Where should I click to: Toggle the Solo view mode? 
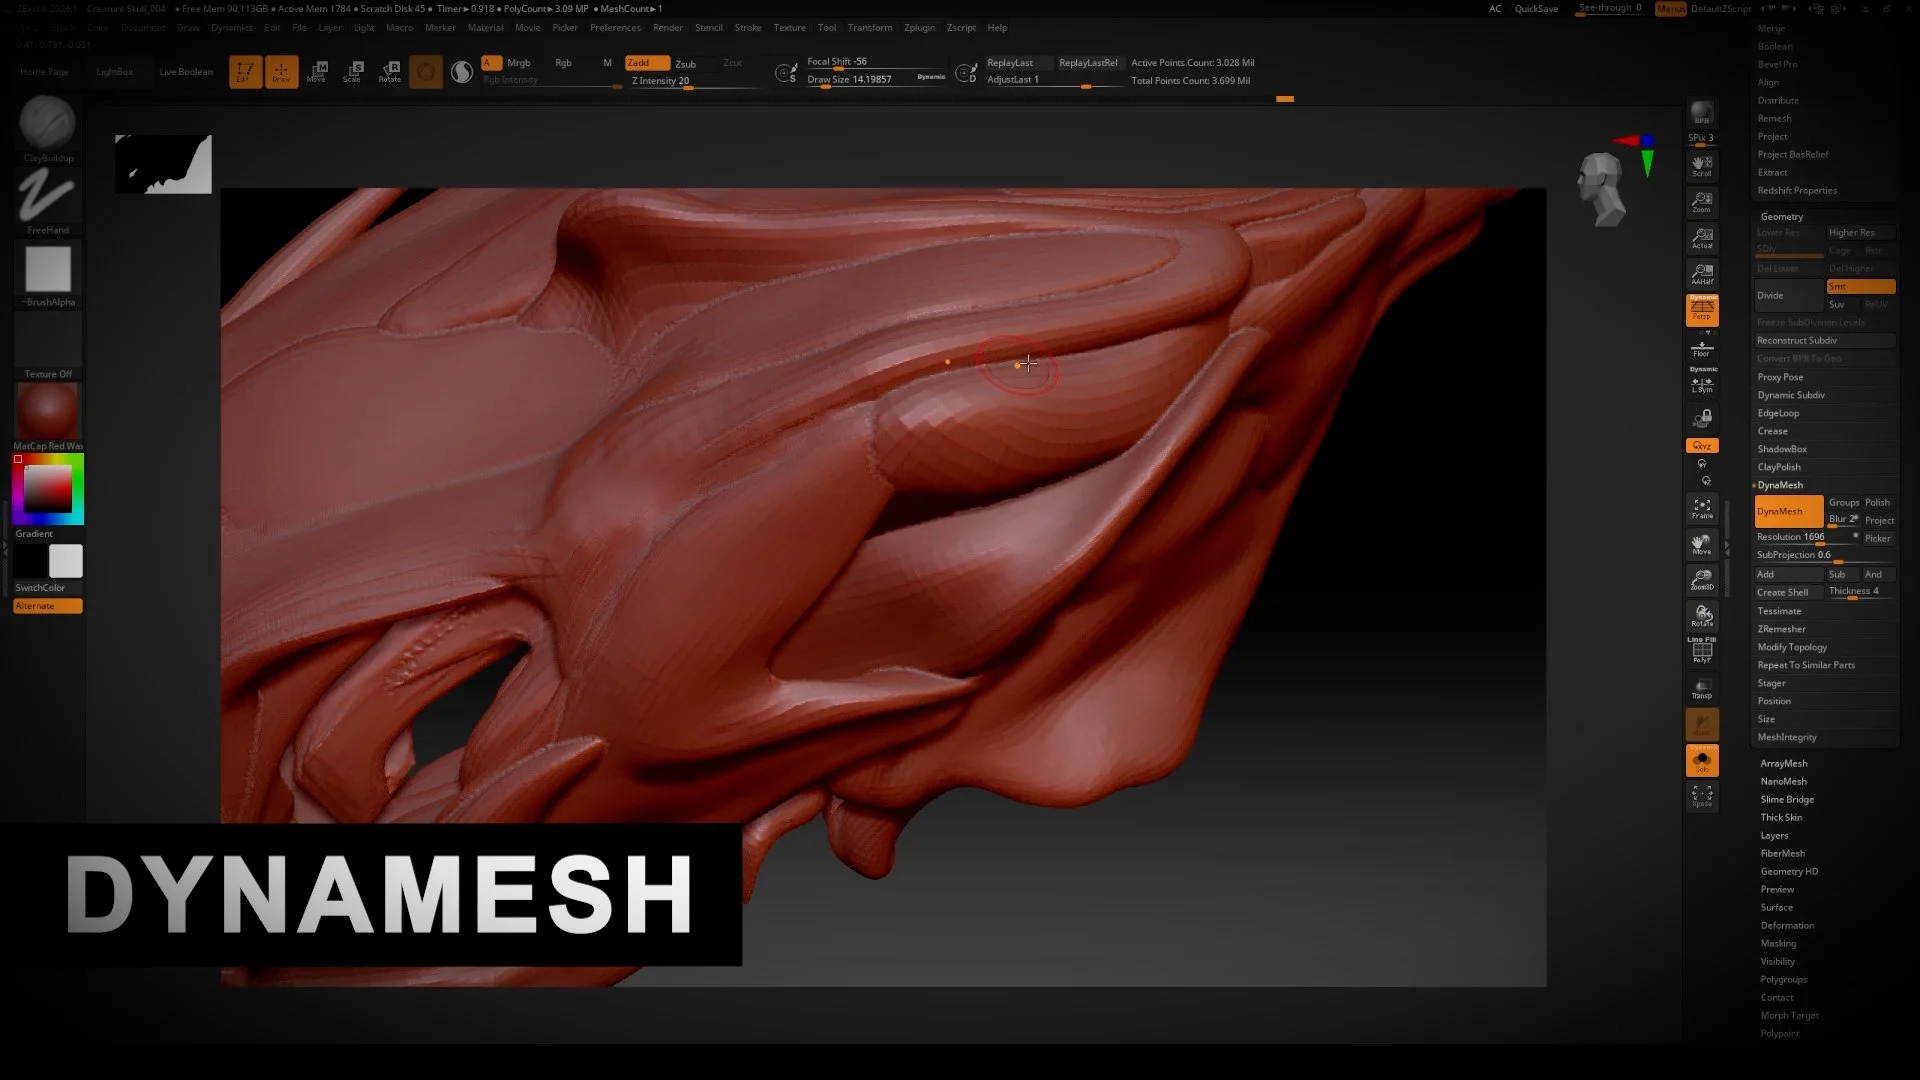tap(1702, 760)
